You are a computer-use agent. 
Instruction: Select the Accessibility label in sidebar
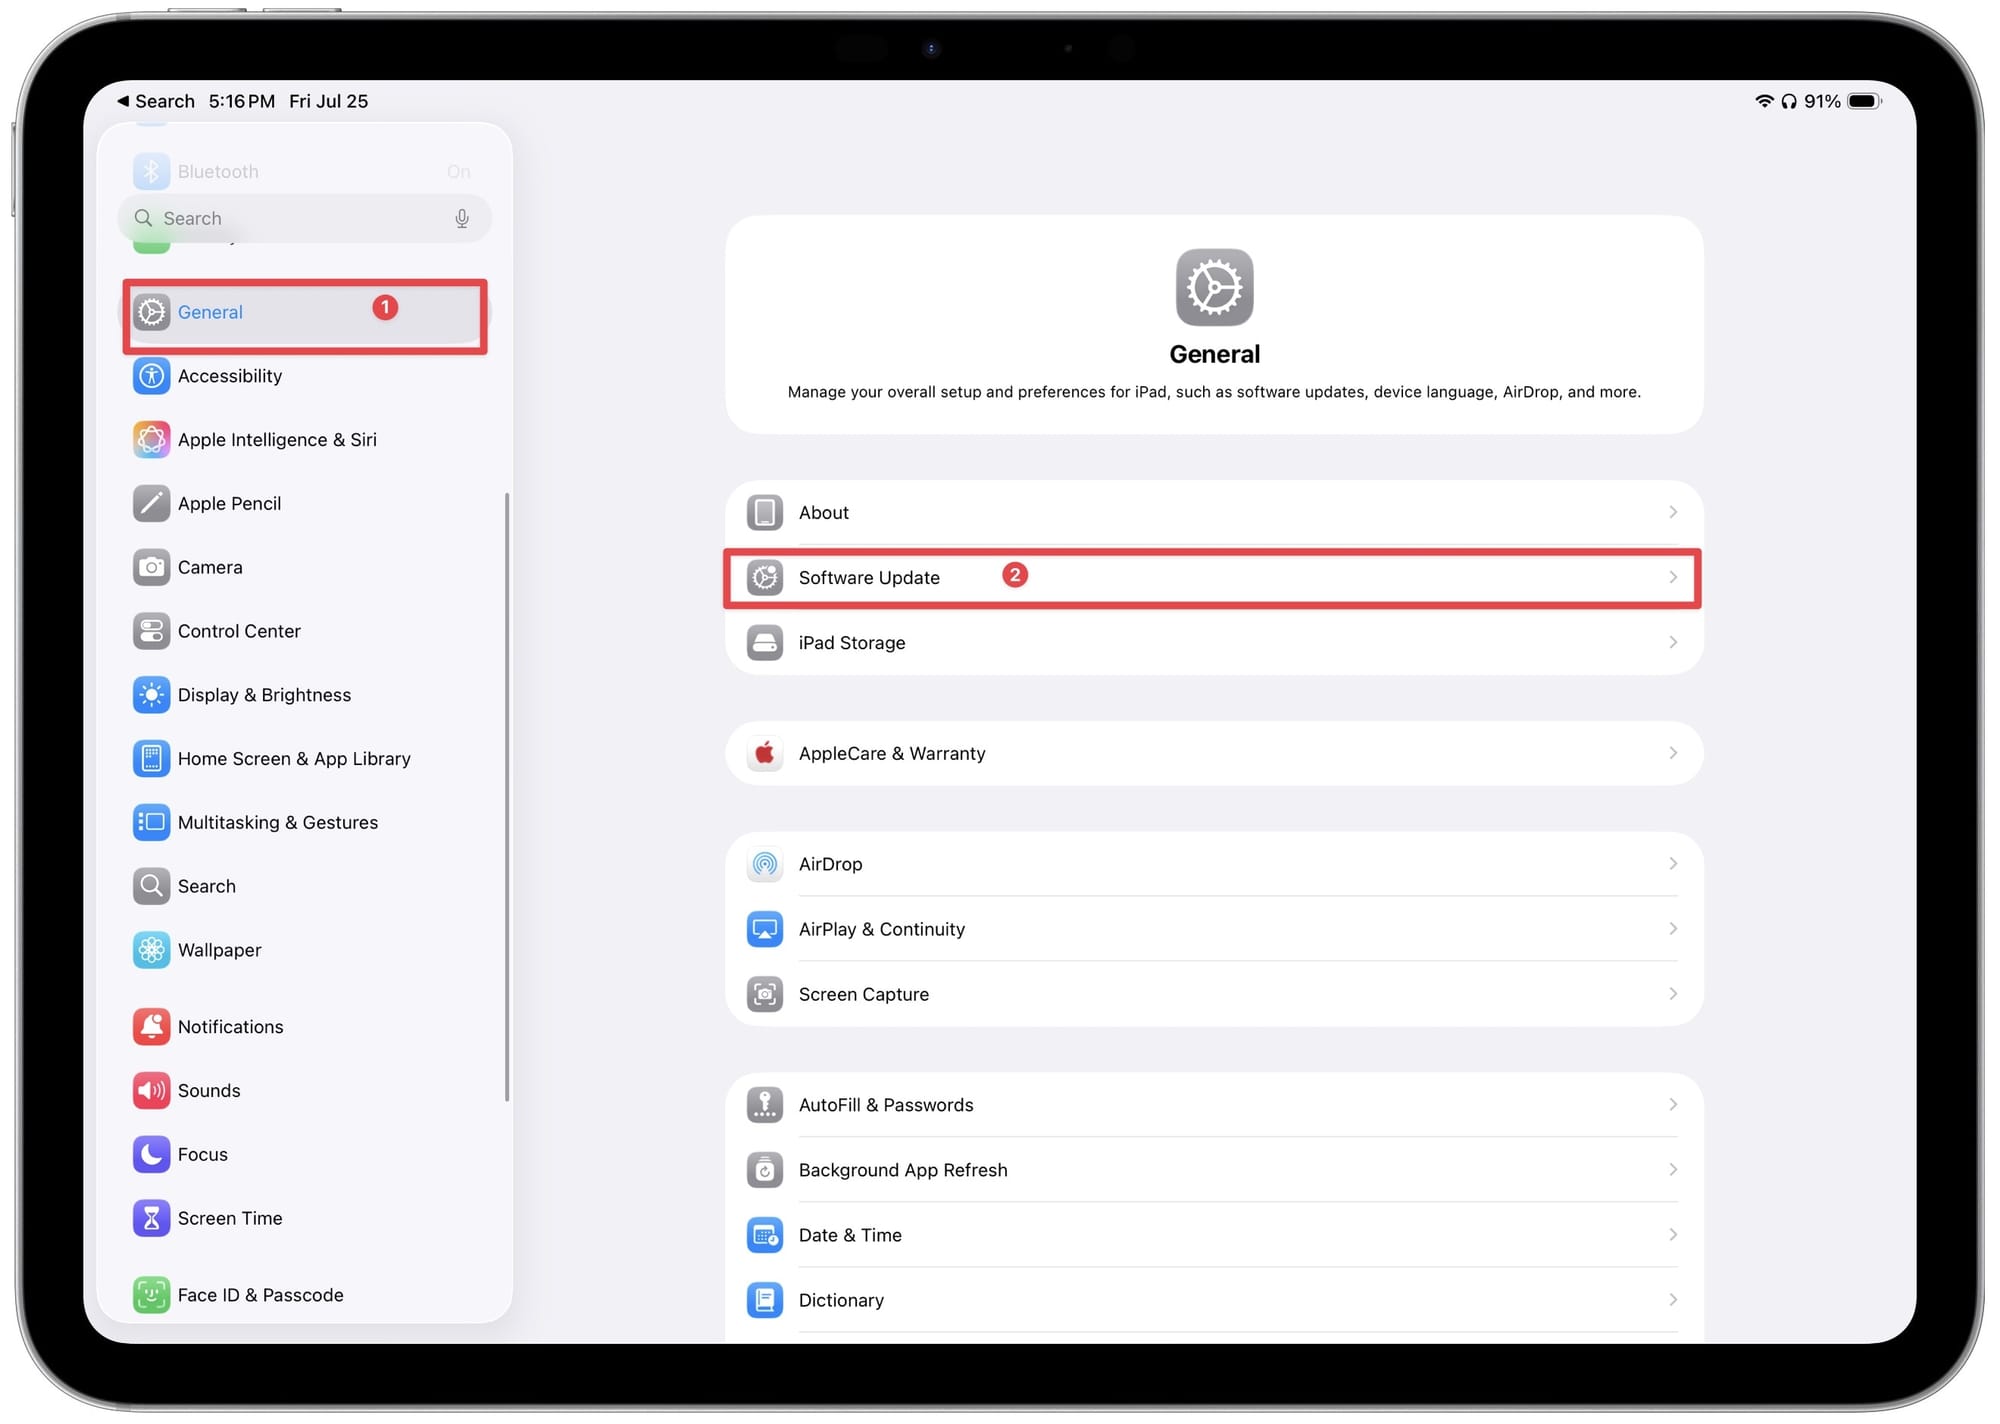click(x=230, y=376)
